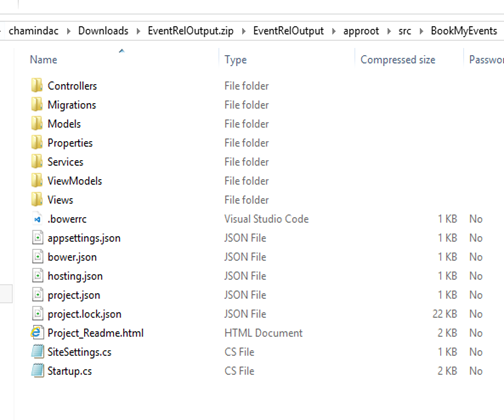
Task: Select the Properties folder name
Action: (x=70, y=143)
